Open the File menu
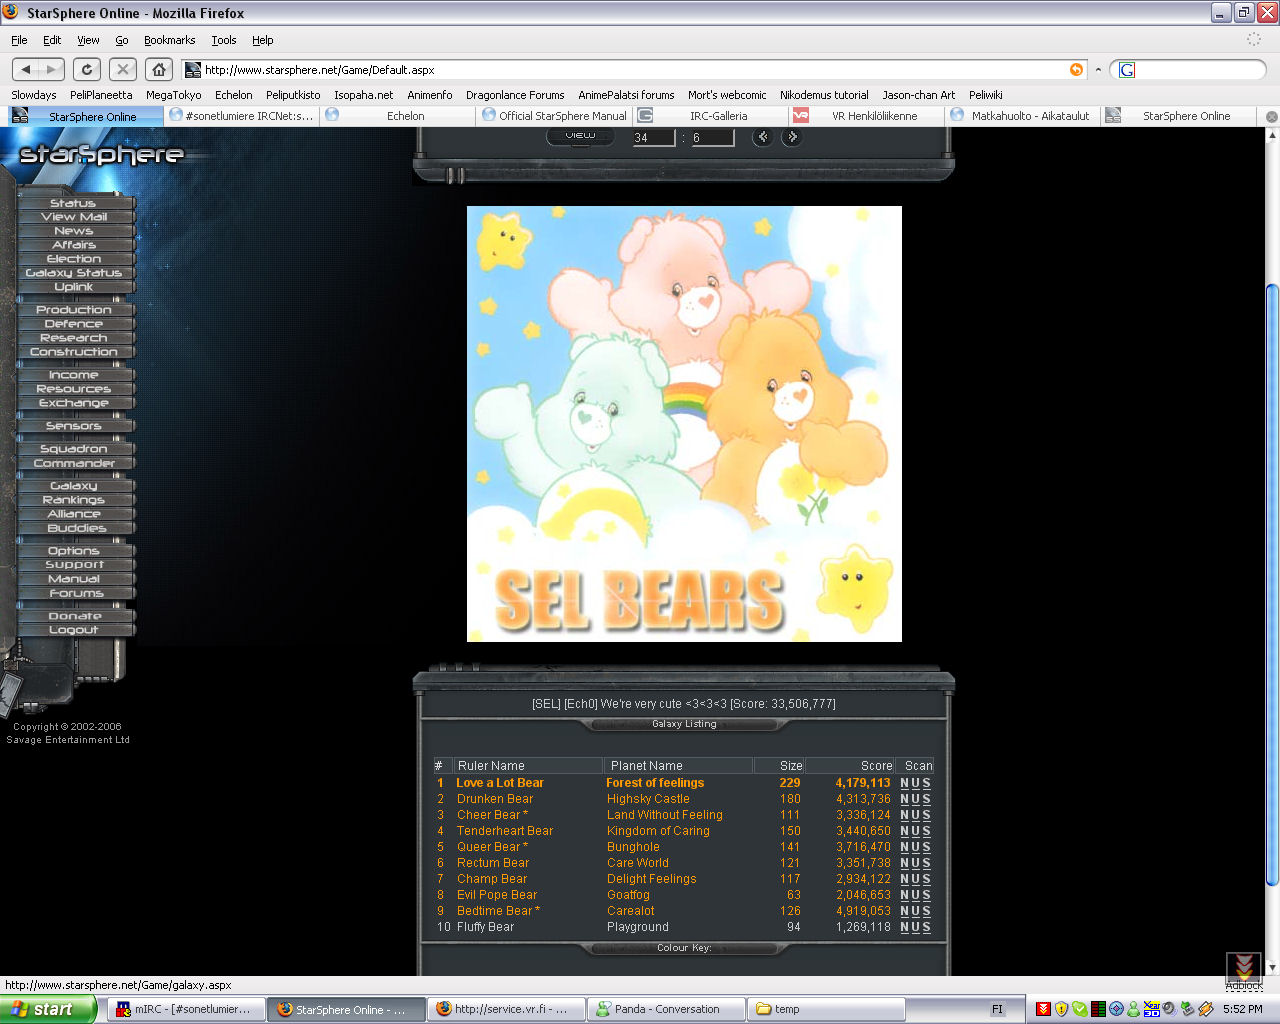This screenshot has width=1280, height=1024. coord(19,40)
